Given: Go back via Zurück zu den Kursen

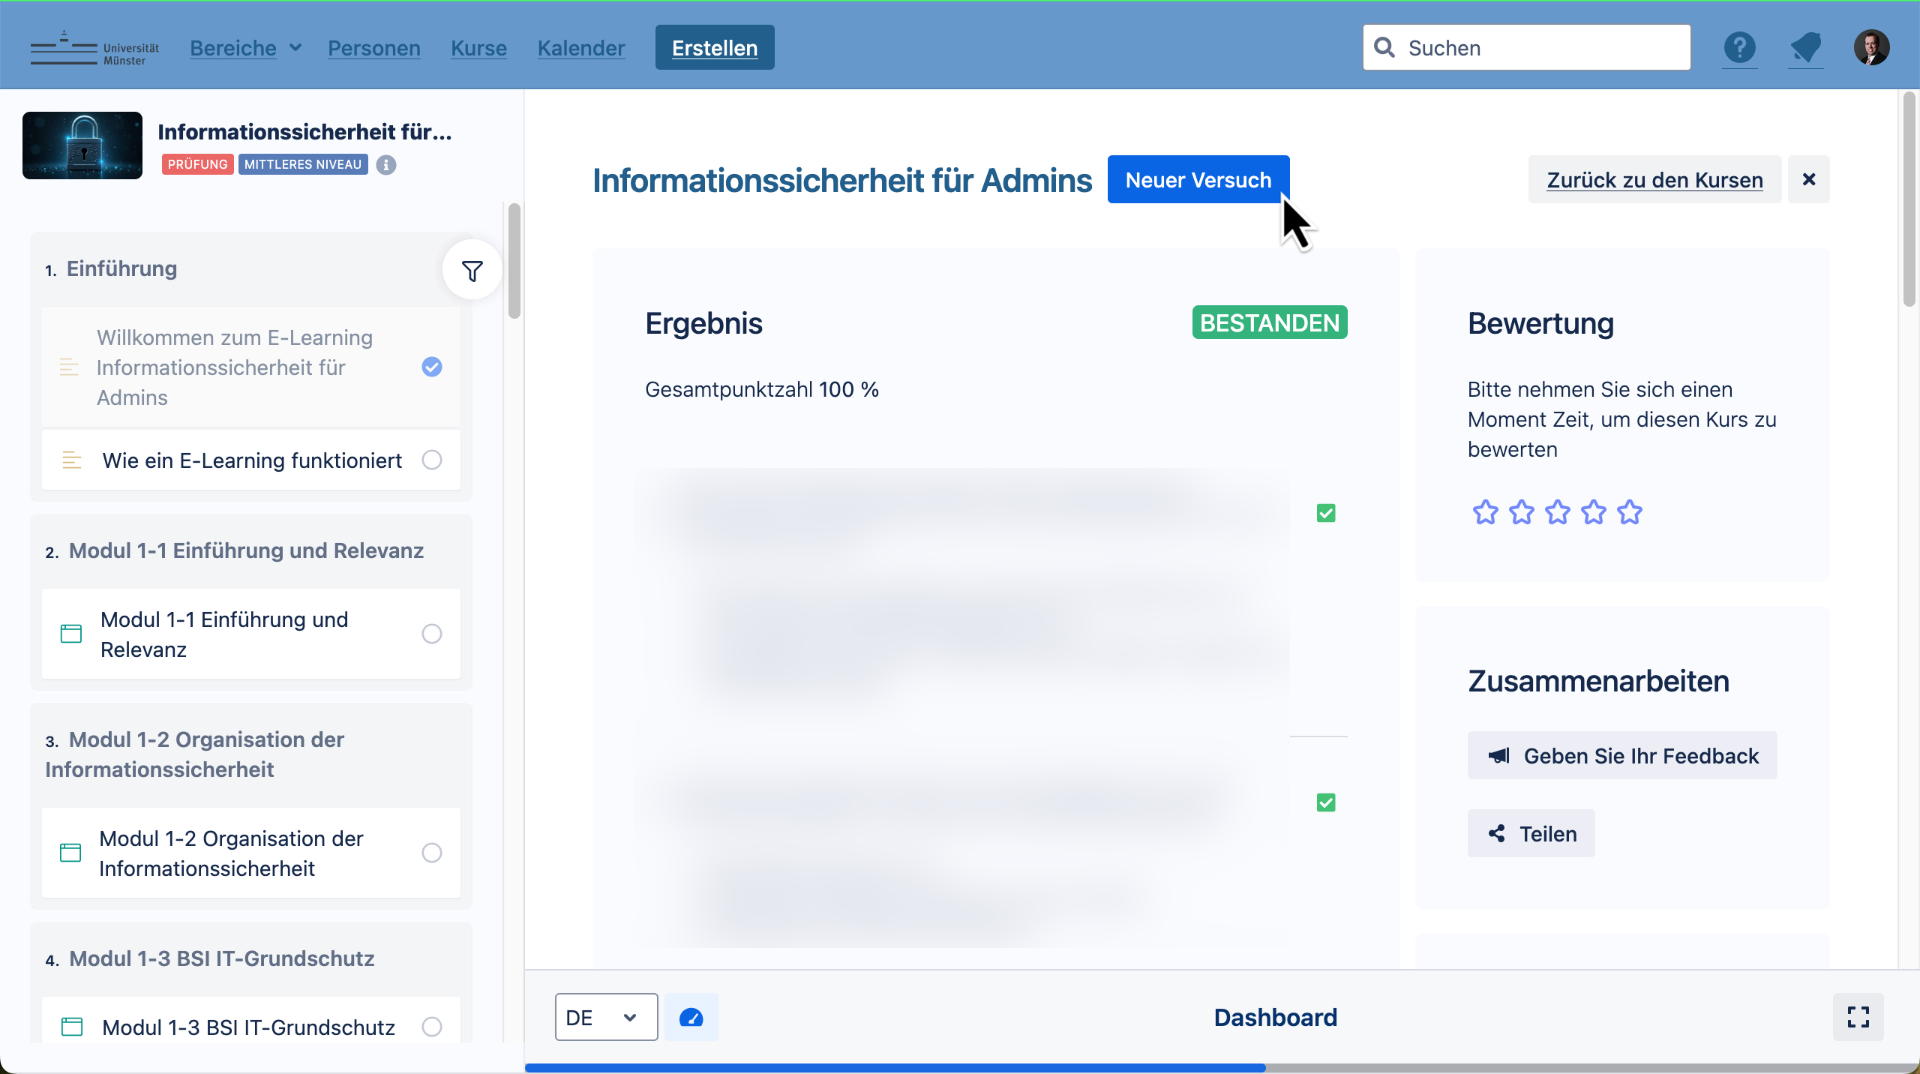Looking at the screenshot, I should [1654, 180].
